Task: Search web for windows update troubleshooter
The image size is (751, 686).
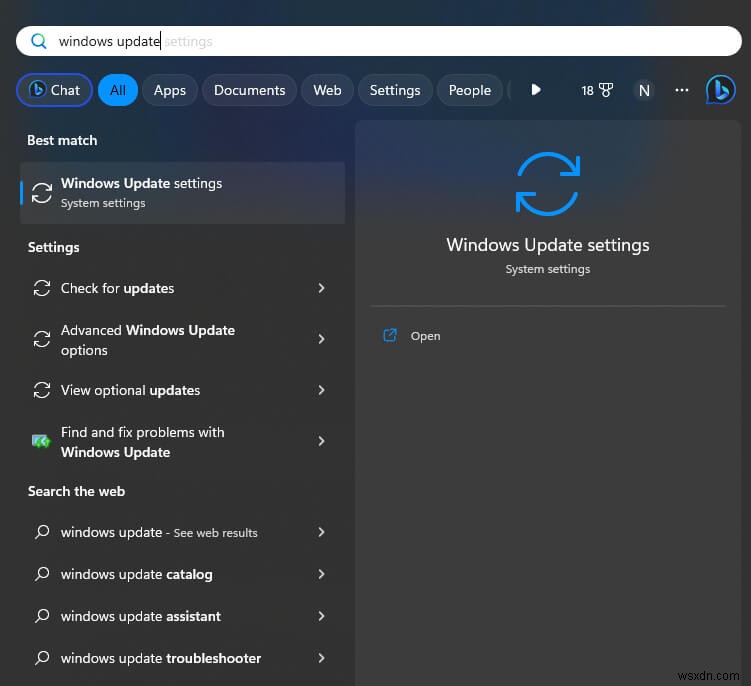Action: pyautogui.click(x=182, y=658)
